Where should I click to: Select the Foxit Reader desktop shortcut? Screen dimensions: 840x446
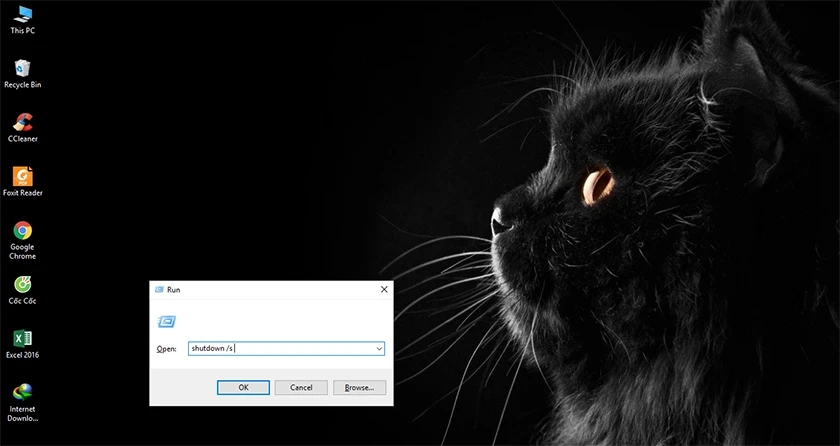point(22,182)
